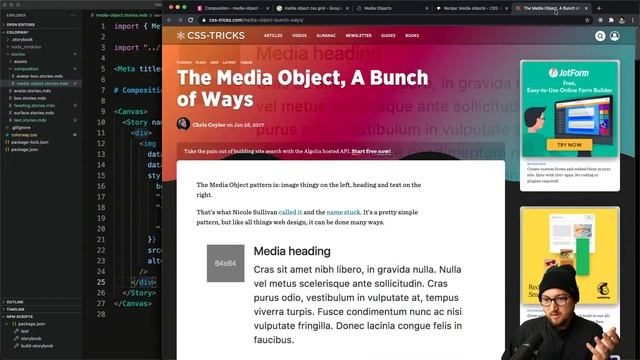The width and height of the screenshot is (640, 360).
Task: Open the NEWSLETTER nav item
Action: tap(358, 36)
